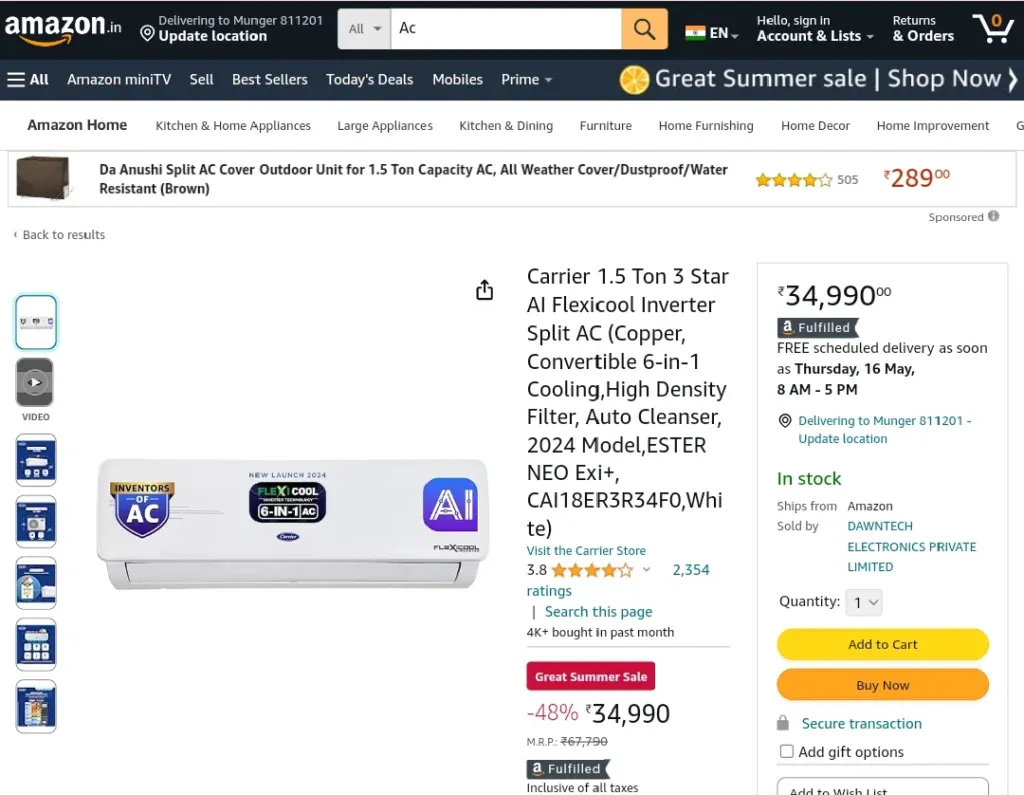
Task: Click the star rating icons under title
Action: [592, 570]
